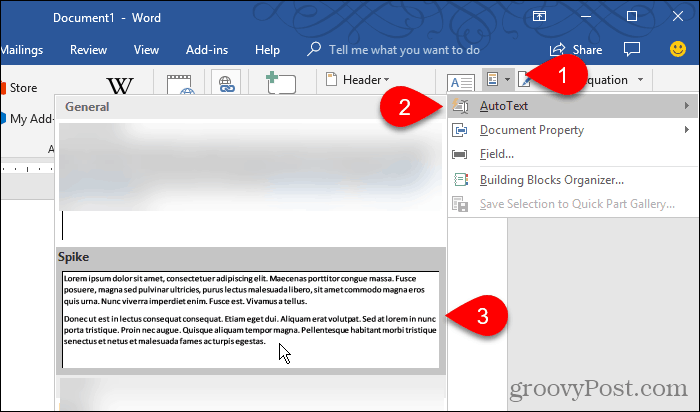The image size is (700, 412).
Task: Open the AutoText submenu
Action: (x=572, y=106)
